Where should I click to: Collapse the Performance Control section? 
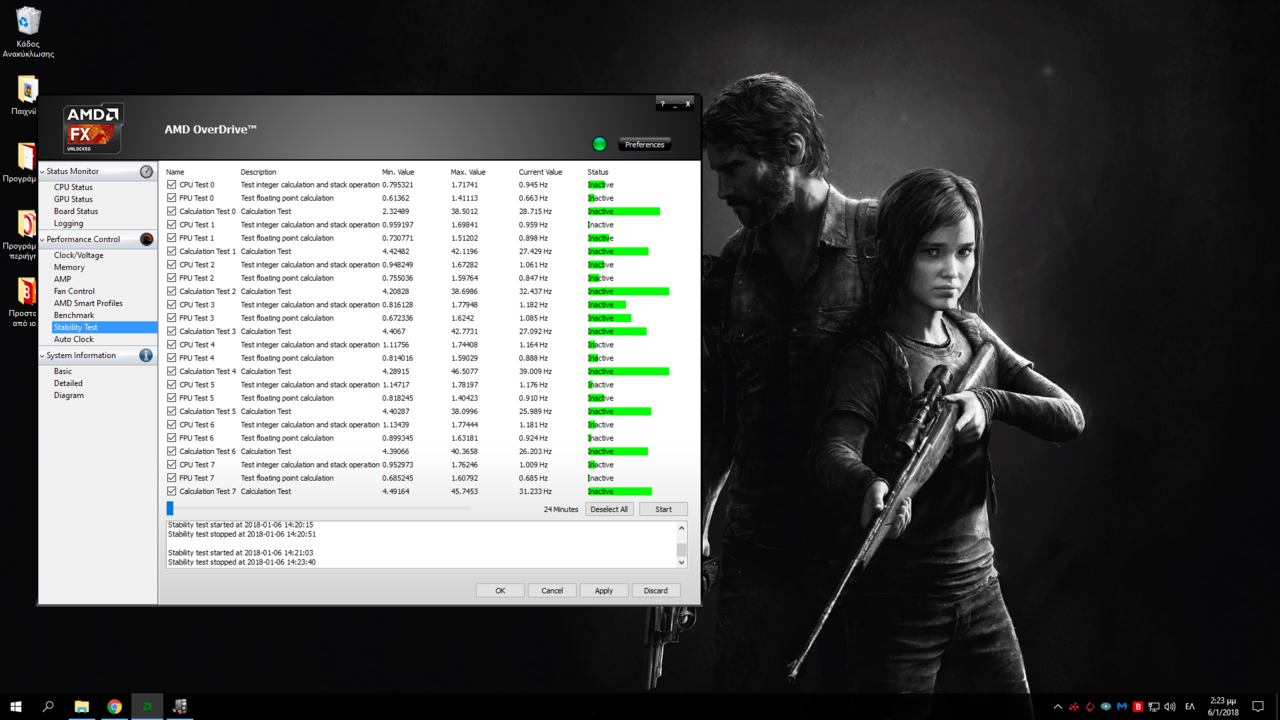pos(42,239)
